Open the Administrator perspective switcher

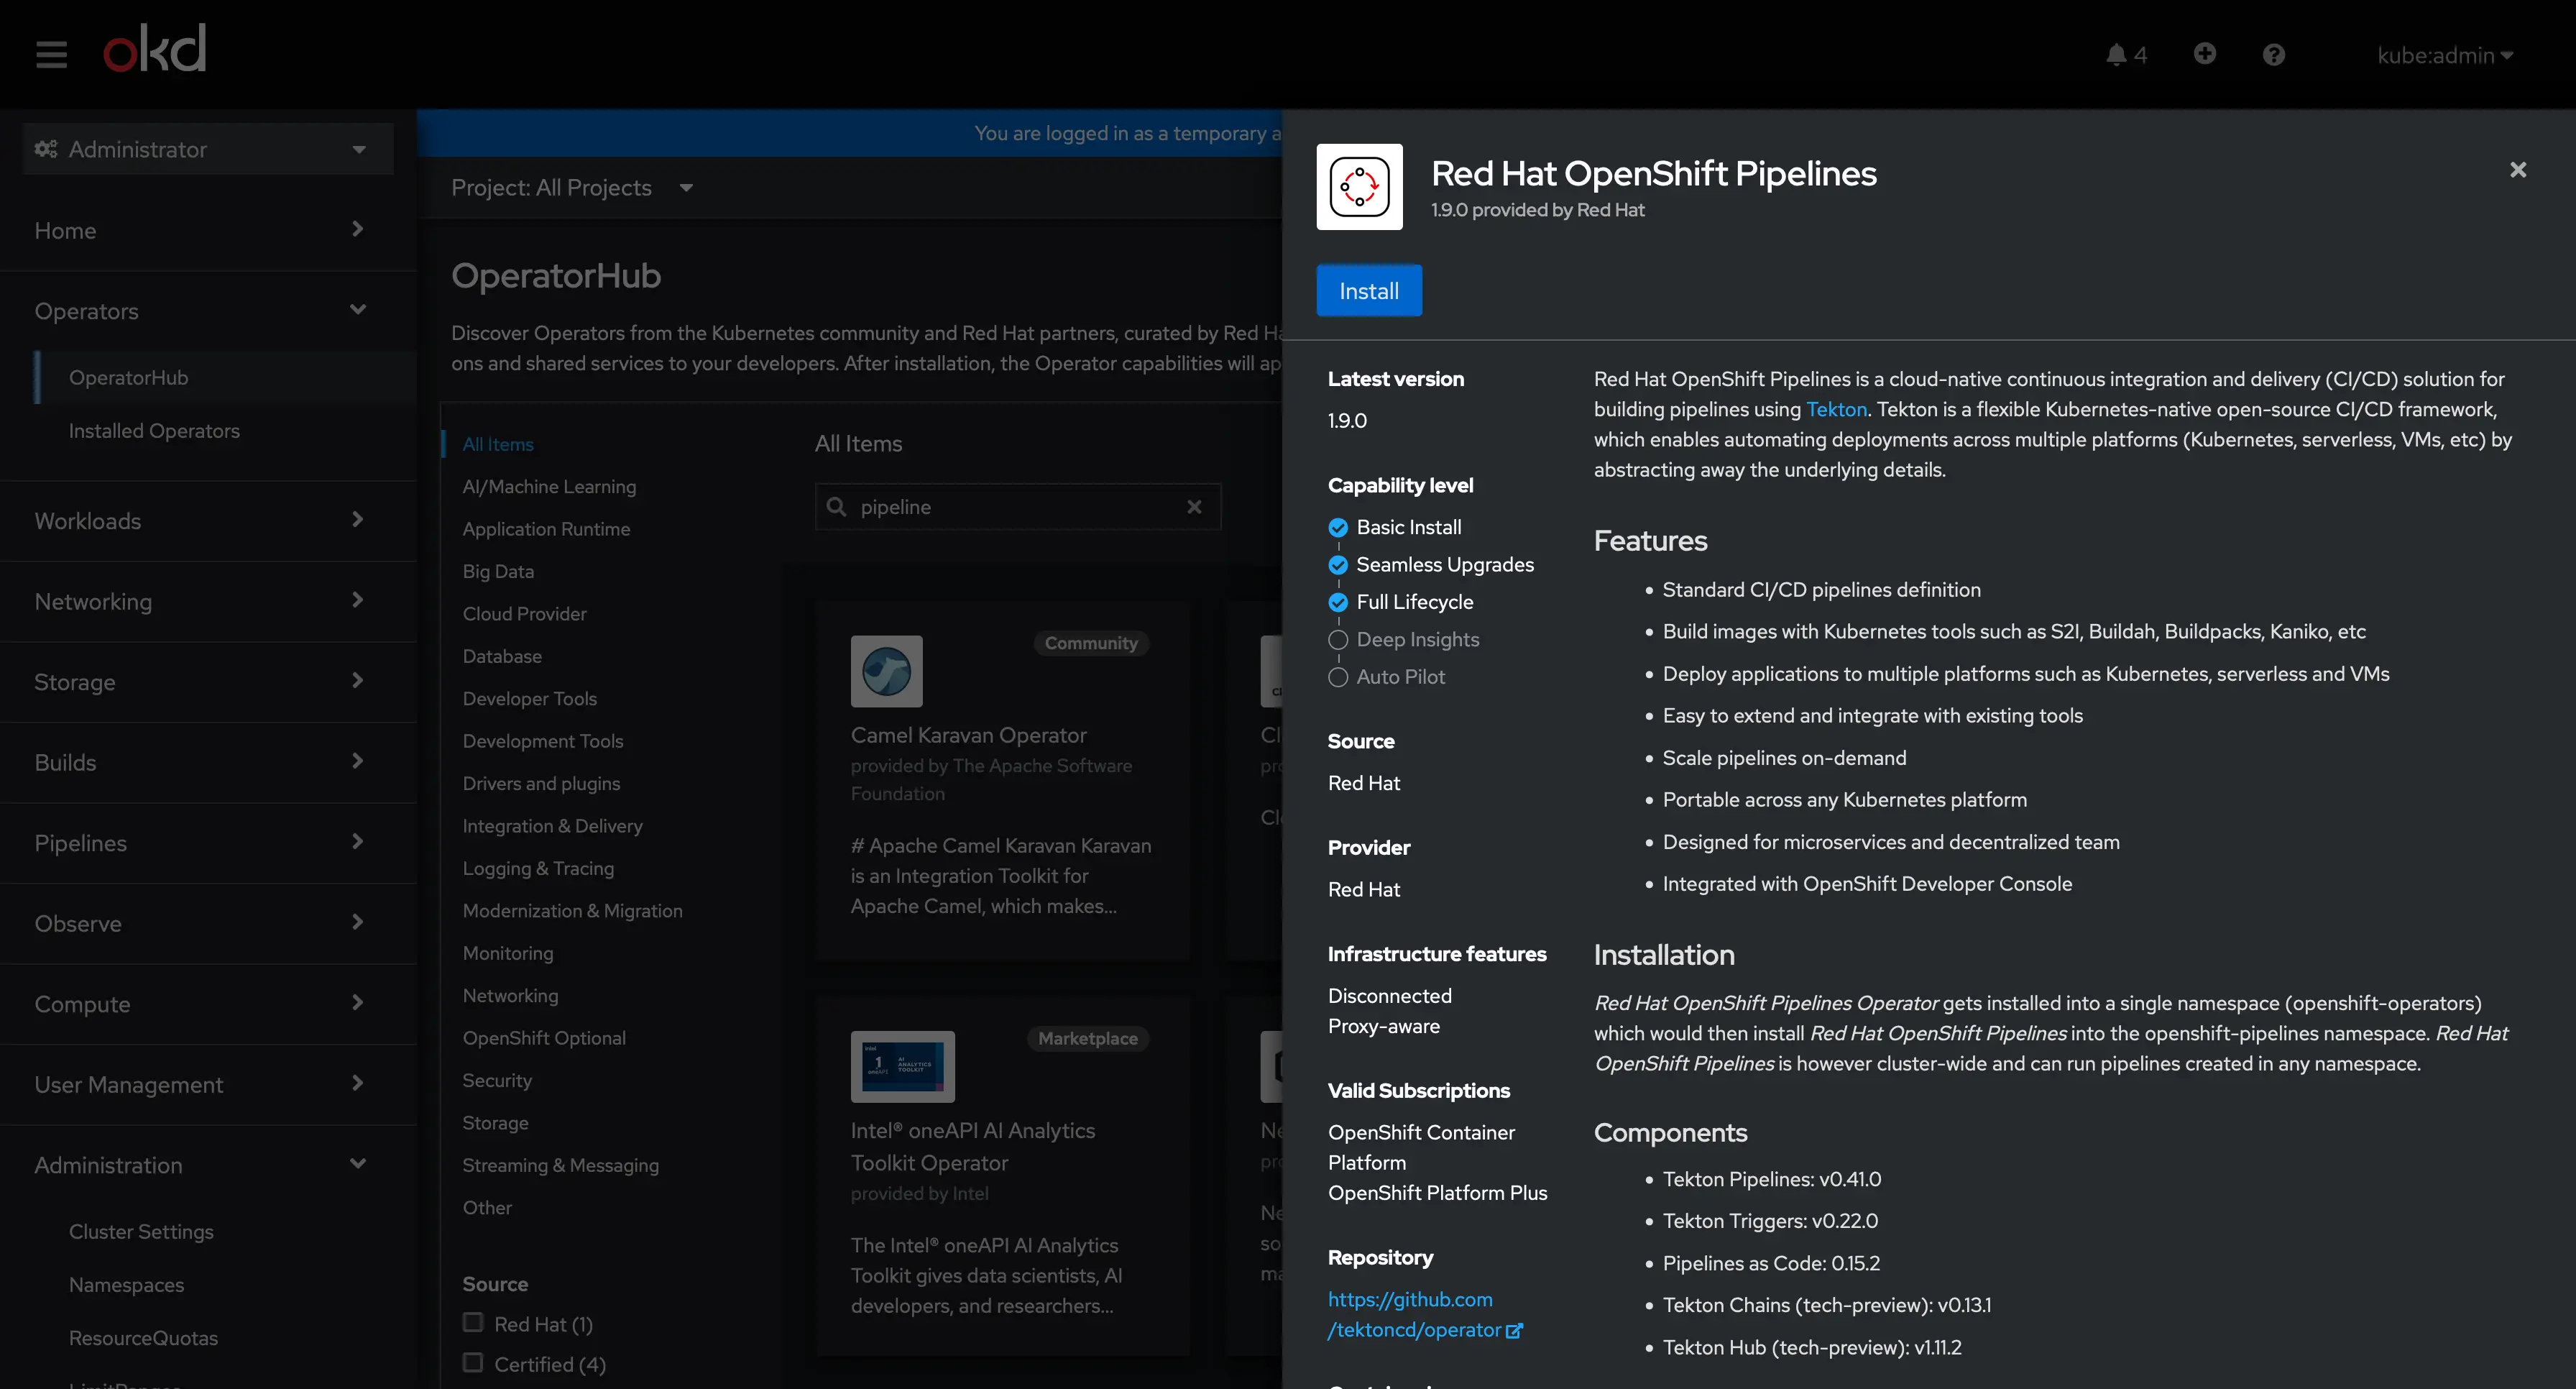click(x=208, y=149)
